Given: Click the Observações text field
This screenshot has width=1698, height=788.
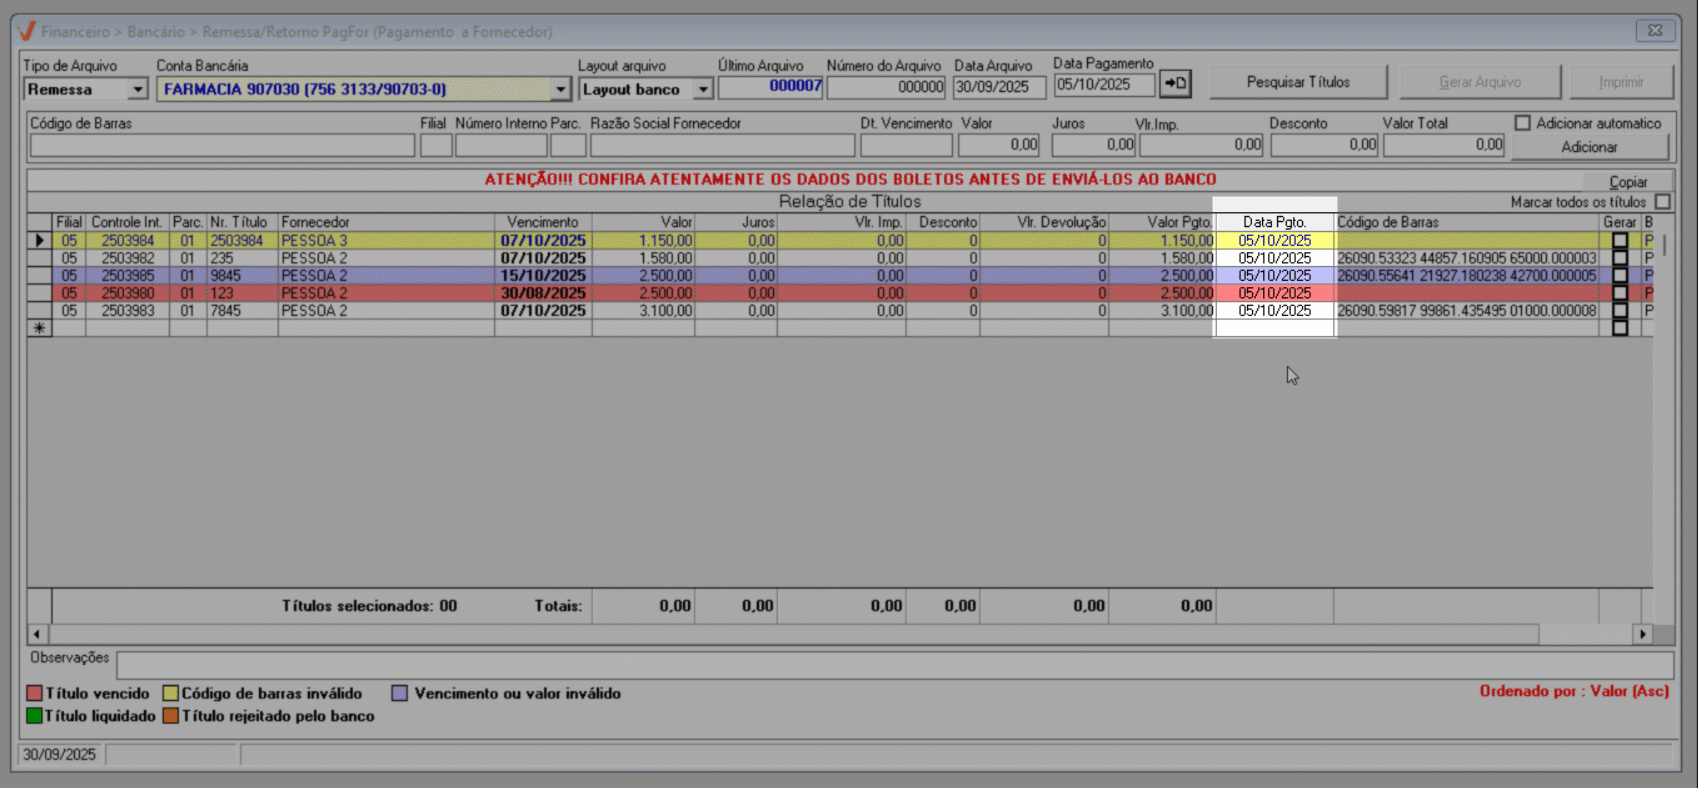Looking at the screenshot, I should [x=894, y=664].
